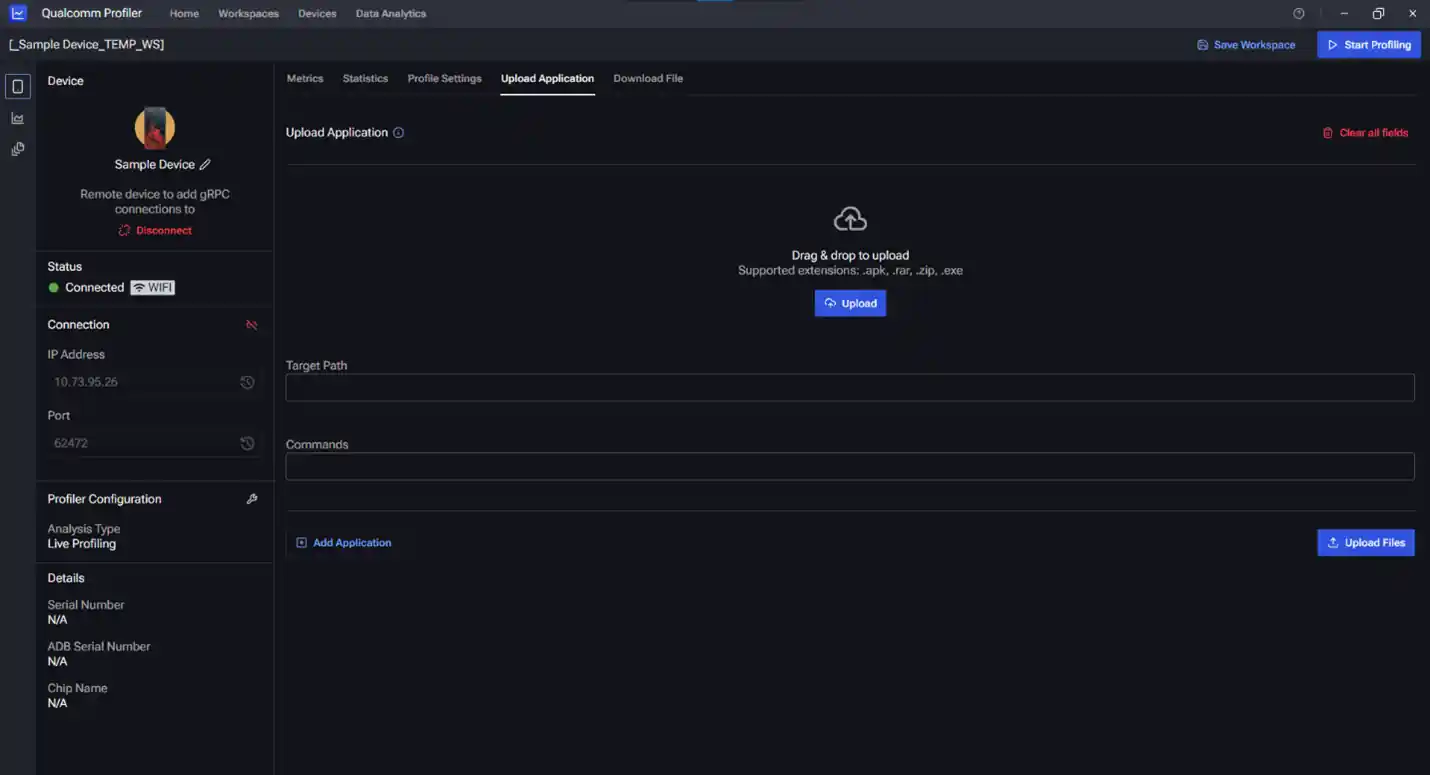Select the Device panel icon in sidebar

coord(17,86)
